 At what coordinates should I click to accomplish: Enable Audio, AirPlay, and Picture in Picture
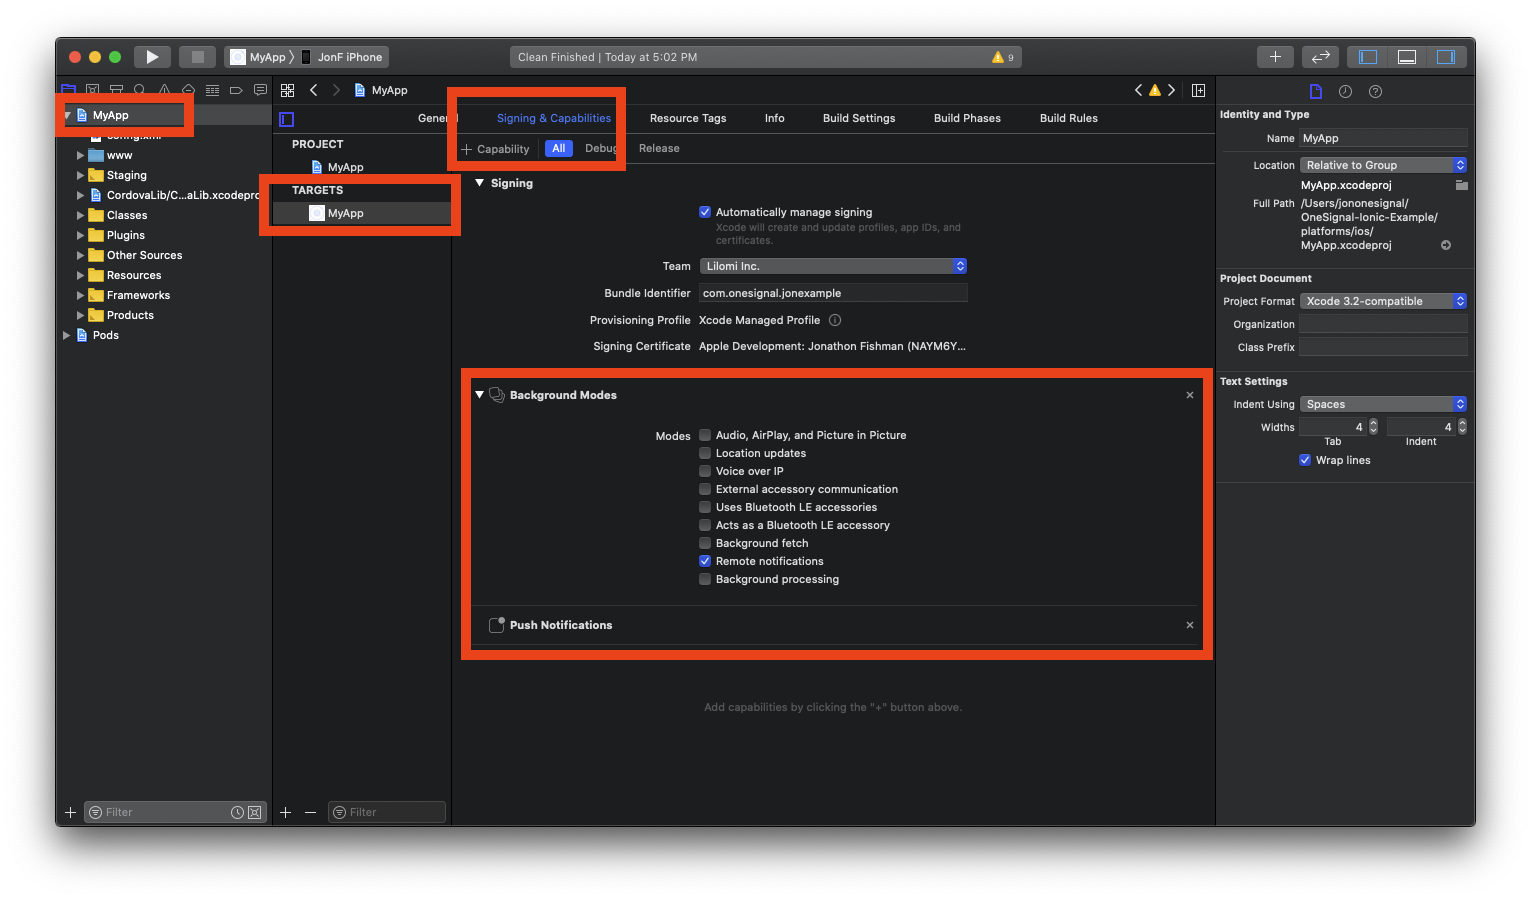(x=705, y=435)
